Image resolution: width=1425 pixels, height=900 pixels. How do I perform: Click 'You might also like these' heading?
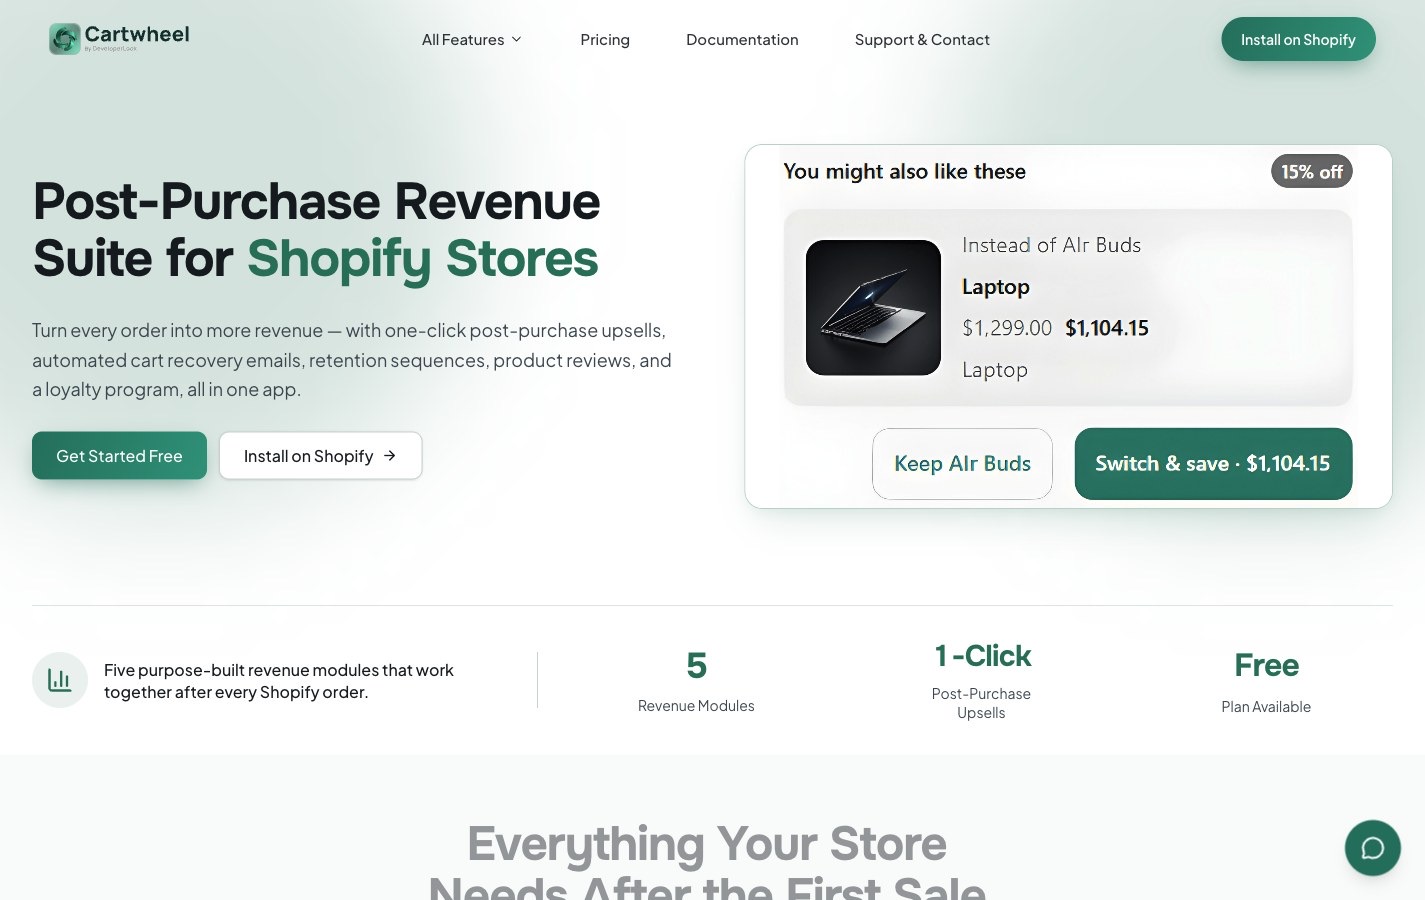click(904, 171)
